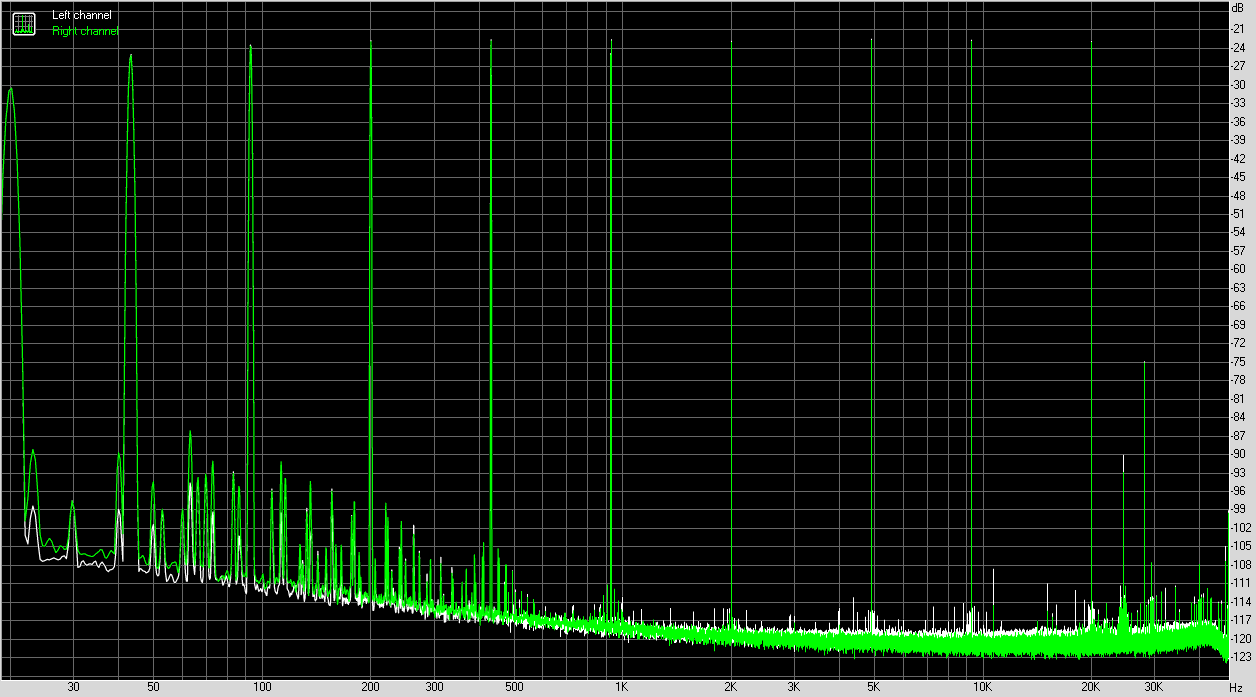This screenshot has width=1256, height=697.
Task: Select the "Right channel" legend label
Action: coord(85,31)
